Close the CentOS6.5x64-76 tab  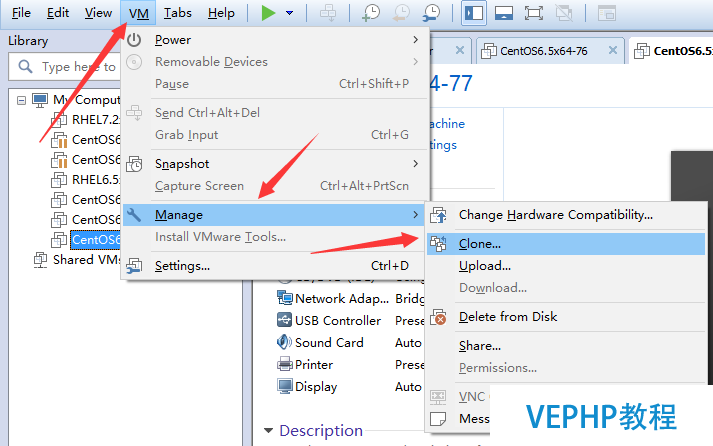tap(613, 50)
